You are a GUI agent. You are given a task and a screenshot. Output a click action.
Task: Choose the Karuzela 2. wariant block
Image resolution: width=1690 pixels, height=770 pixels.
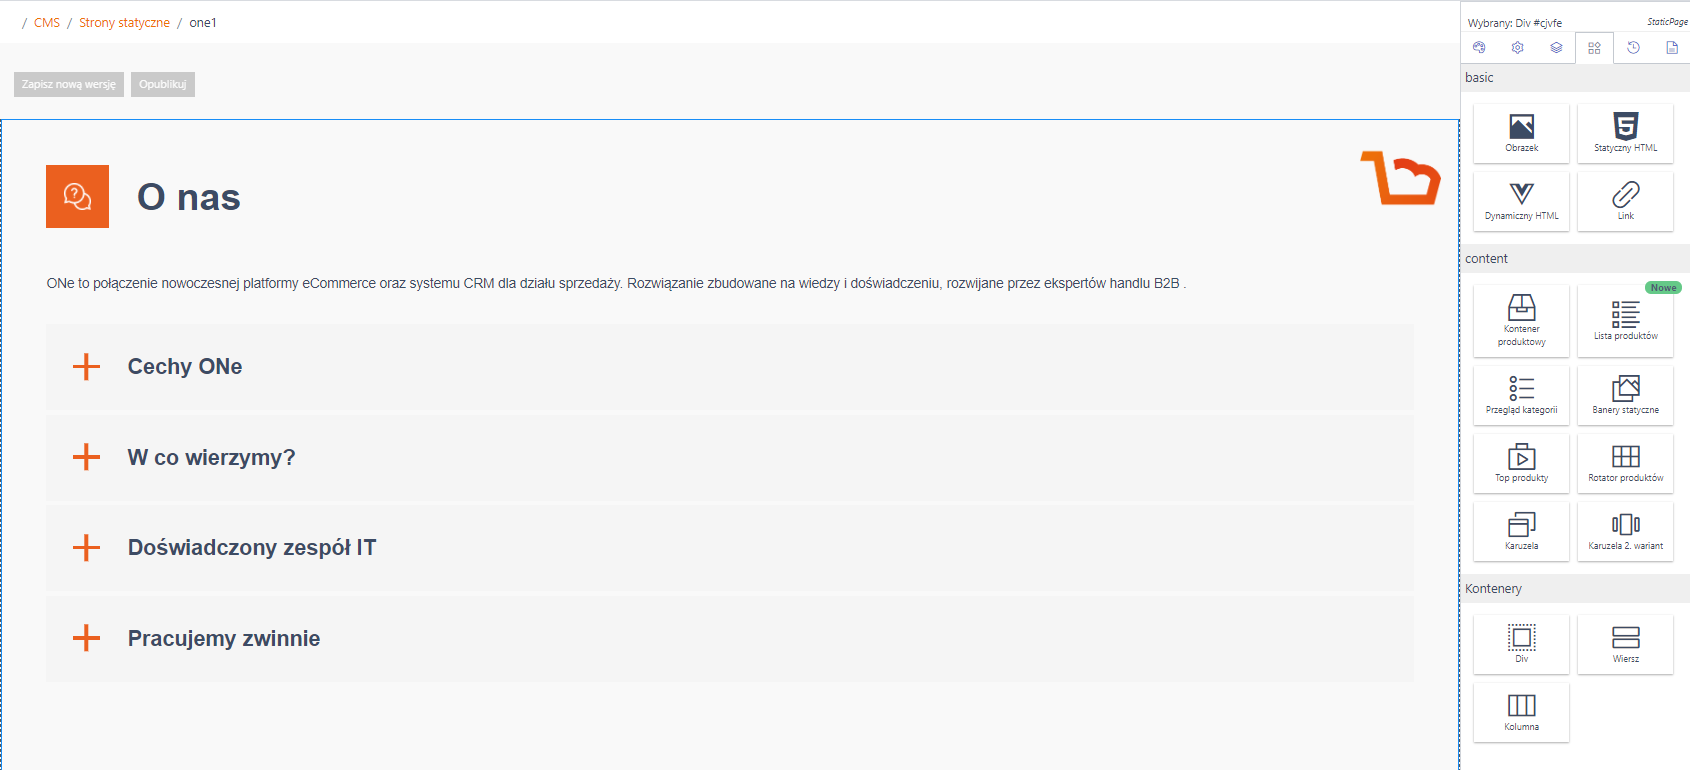click(1625, 531)
